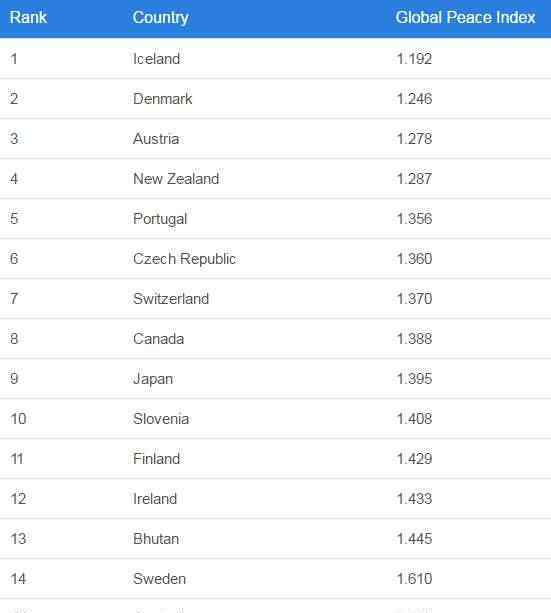Select the Iceland country cell
551x613 pixels.
click(x=156, y=59)
